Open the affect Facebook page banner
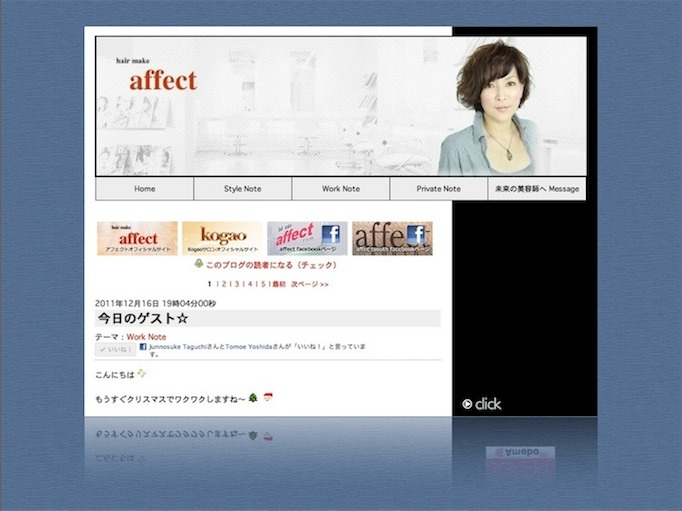Viewport: 682px width, 511px height. click(307, 239)
